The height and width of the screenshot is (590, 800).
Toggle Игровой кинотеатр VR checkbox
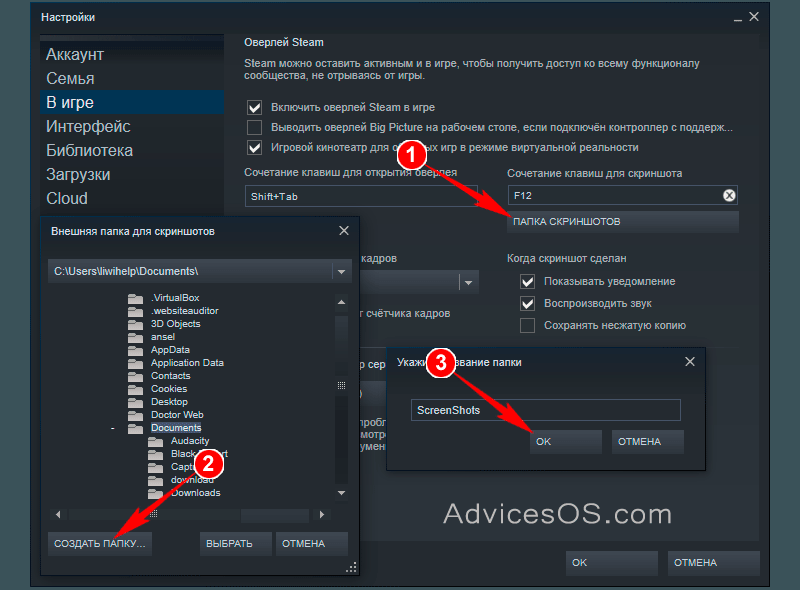point(255,148)
